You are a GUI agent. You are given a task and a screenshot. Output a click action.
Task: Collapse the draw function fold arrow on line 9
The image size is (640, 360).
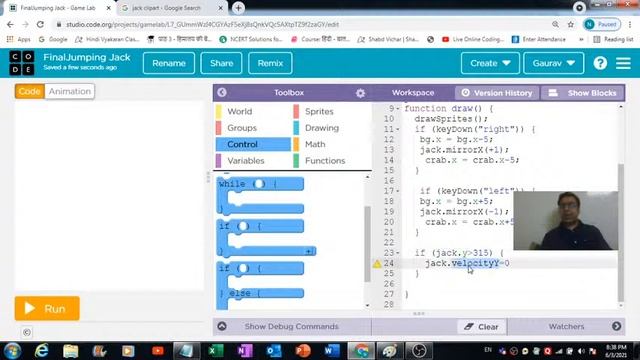398,109
